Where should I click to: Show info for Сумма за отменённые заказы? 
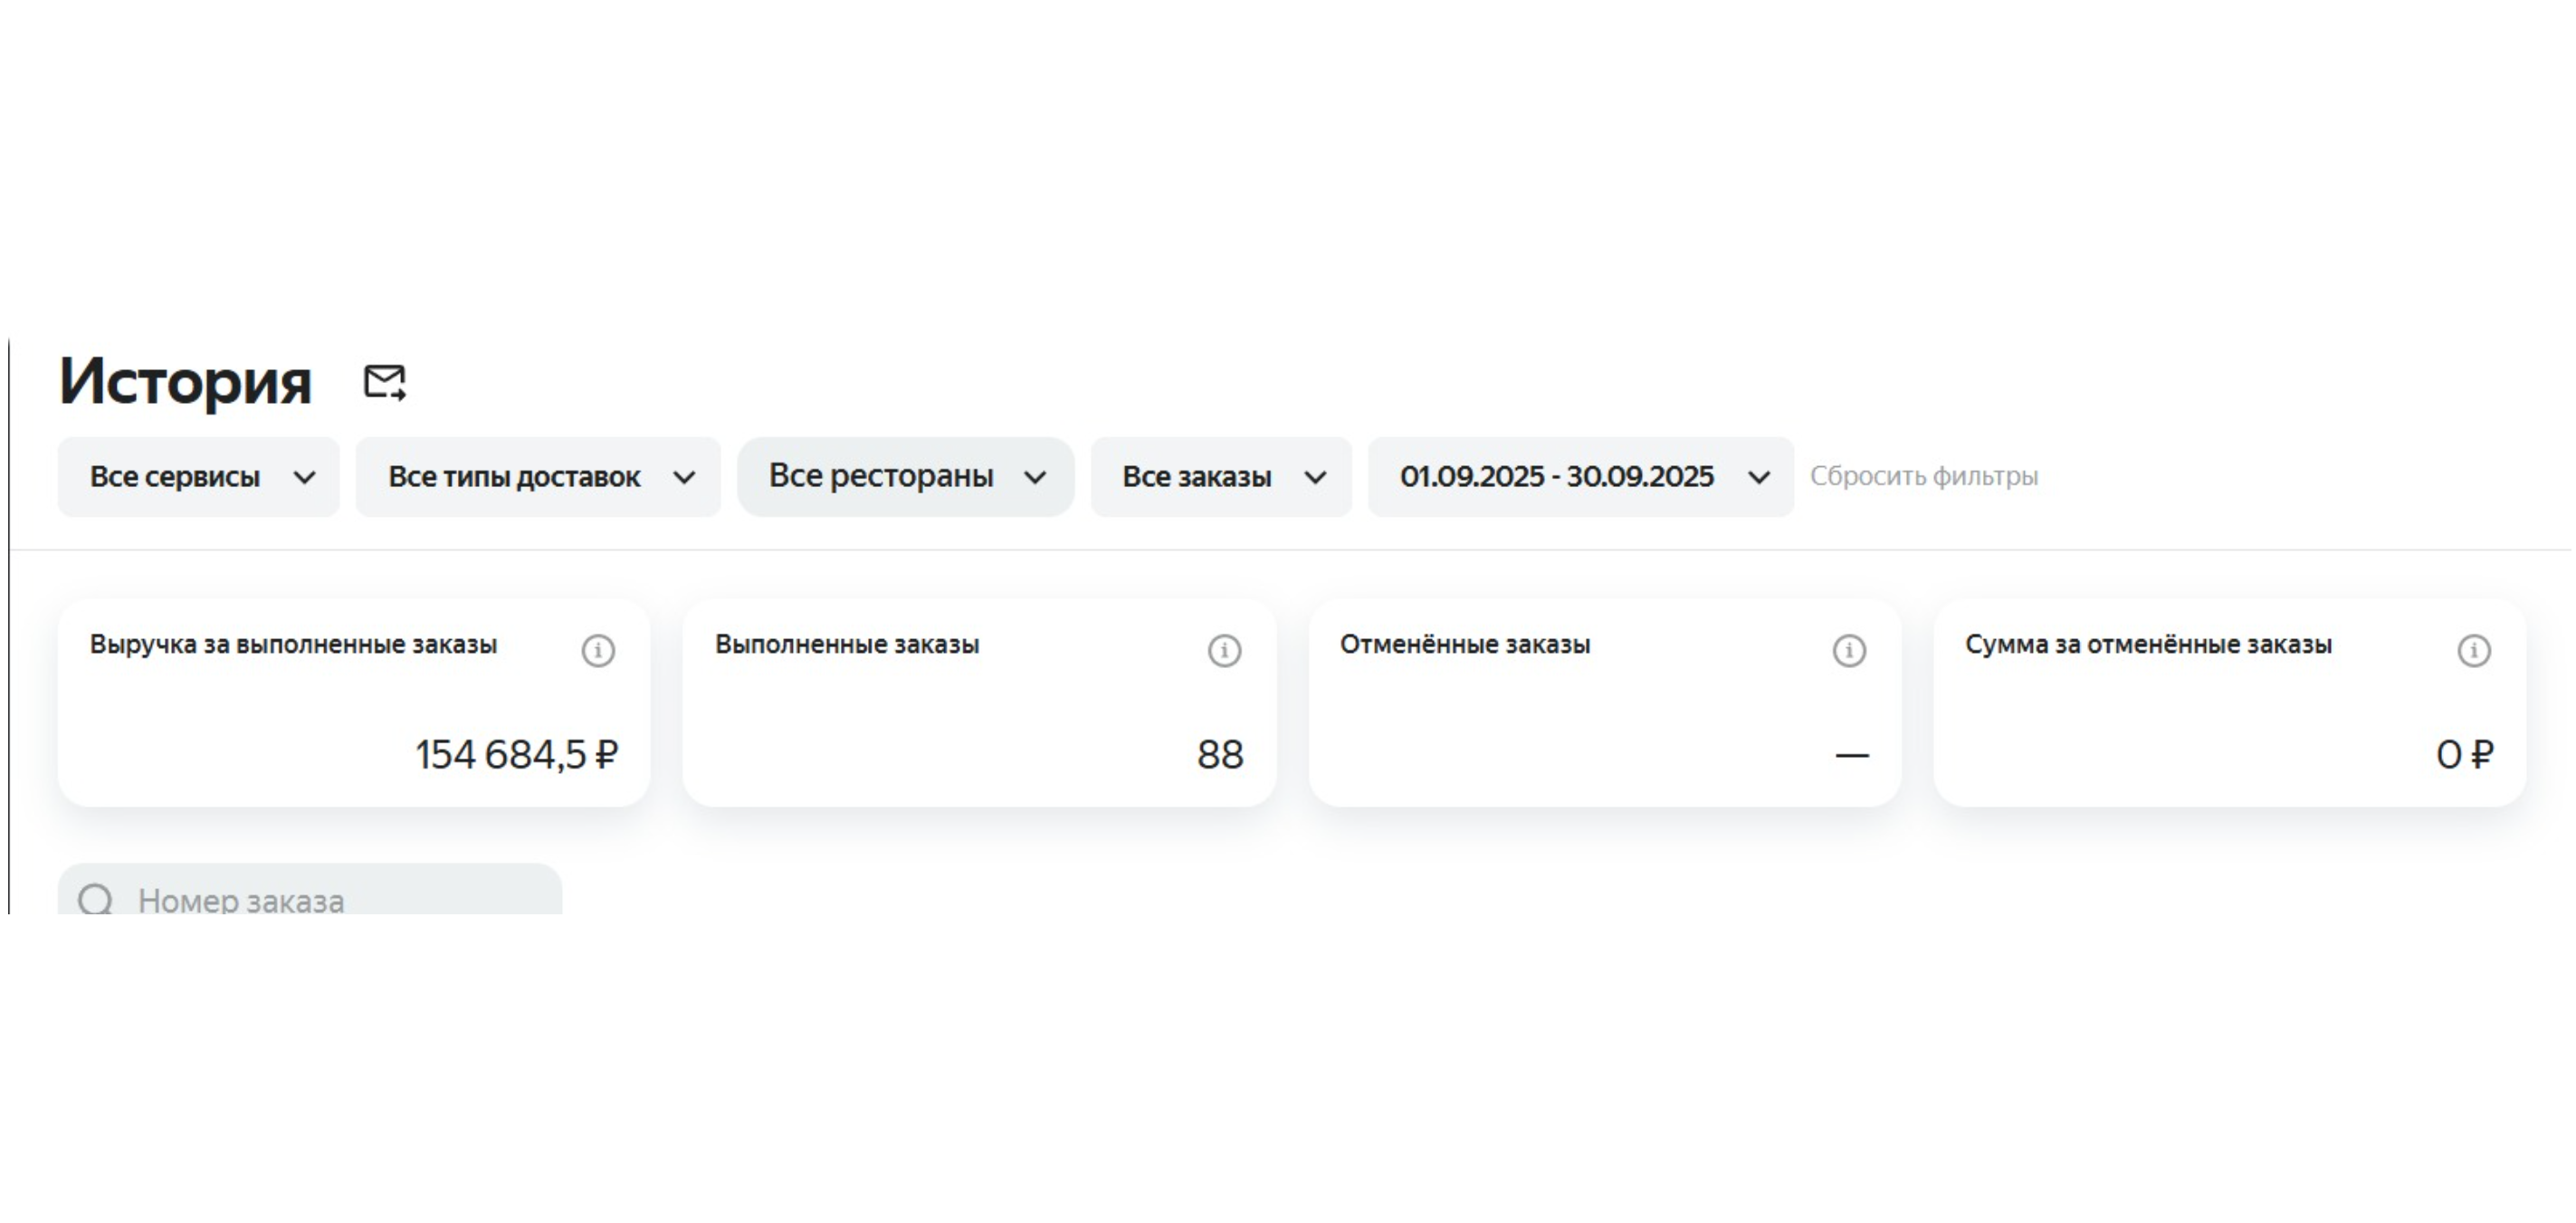[2474, 651]
